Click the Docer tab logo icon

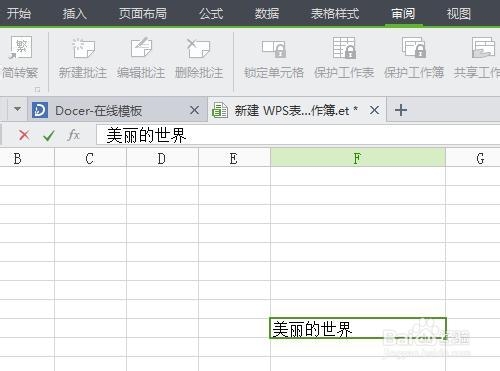pos(40,110)
